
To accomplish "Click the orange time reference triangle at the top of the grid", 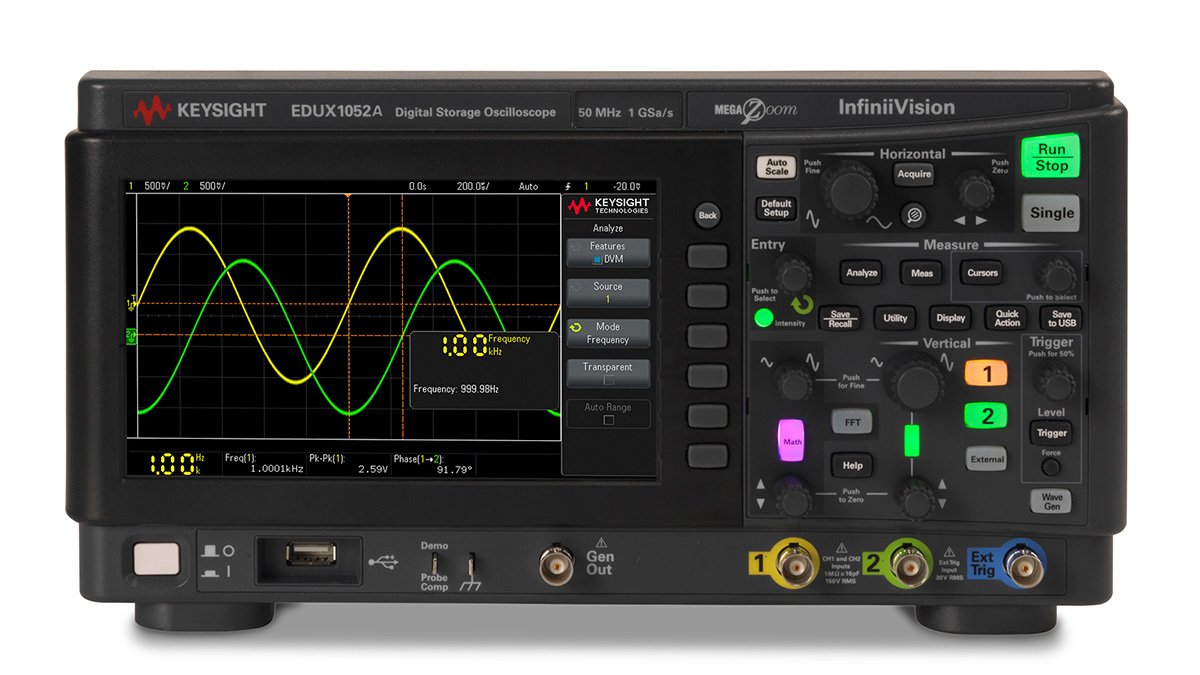I will (347, 195).
